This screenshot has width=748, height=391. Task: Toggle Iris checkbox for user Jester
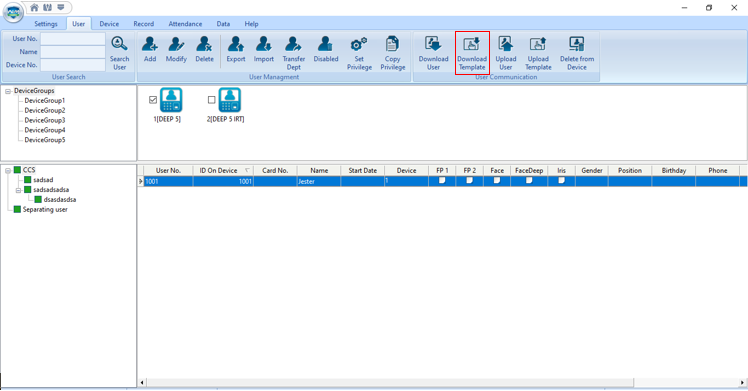pos(561,180)
